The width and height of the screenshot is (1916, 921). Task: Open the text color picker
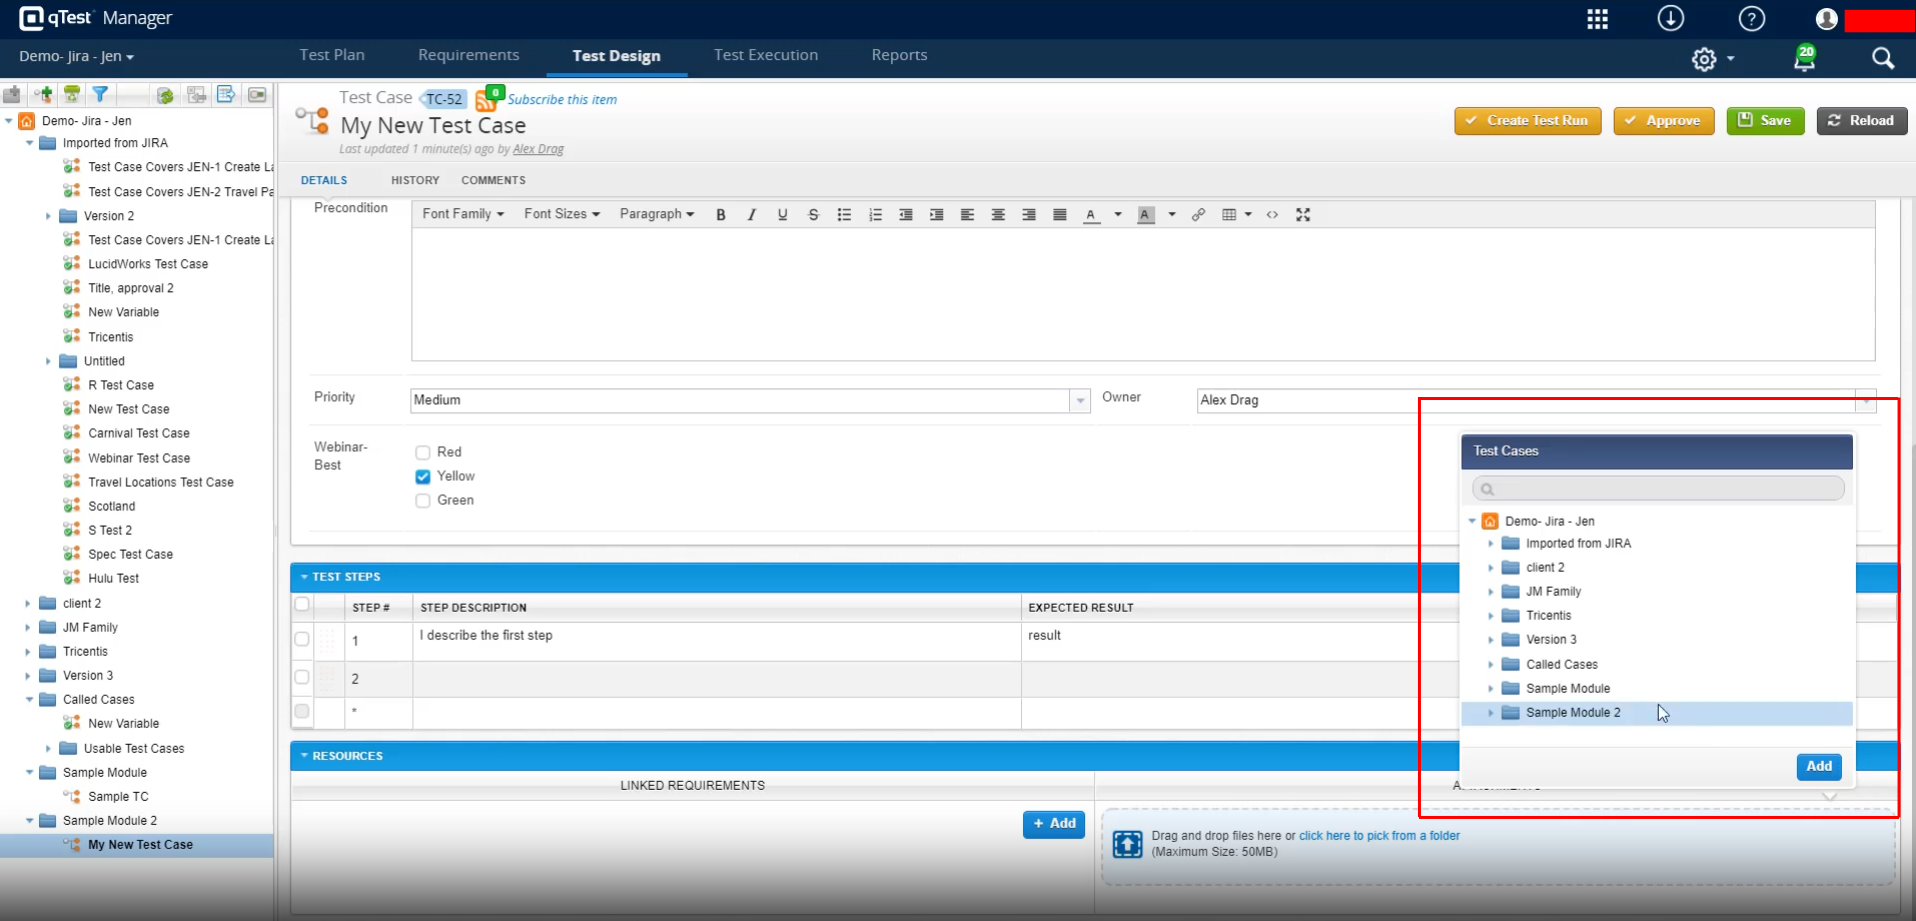(x=1091, y=215)
